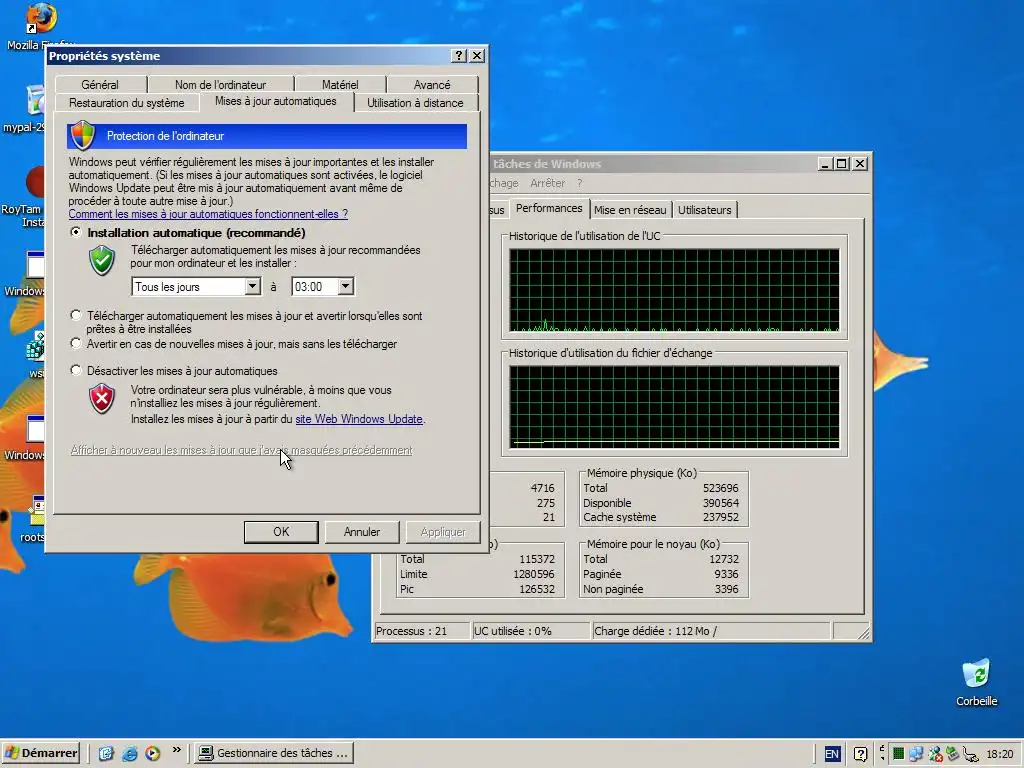Open Show Desktop quick launch icon
This screenshot has height=768, width=1024.
[x=106, y=753]
